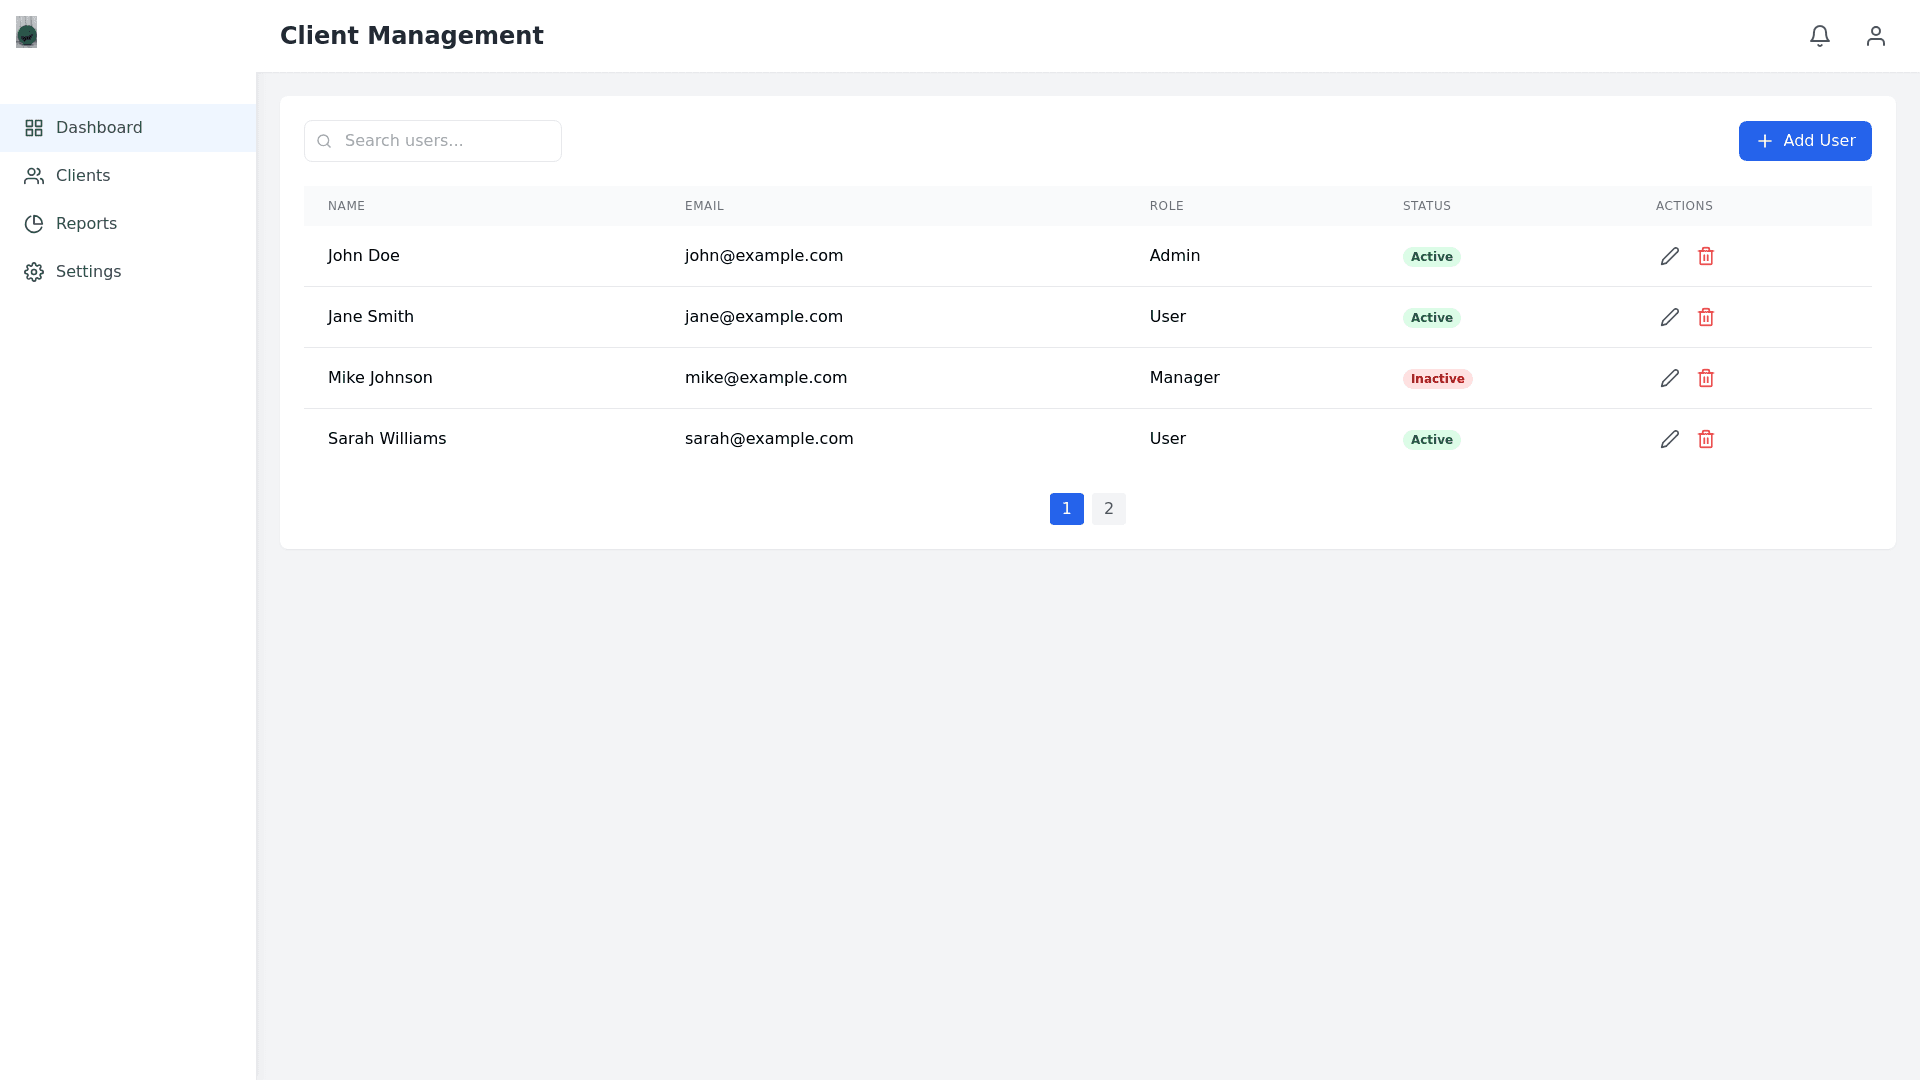Select page 1 pagination button

pos(1066,509)
